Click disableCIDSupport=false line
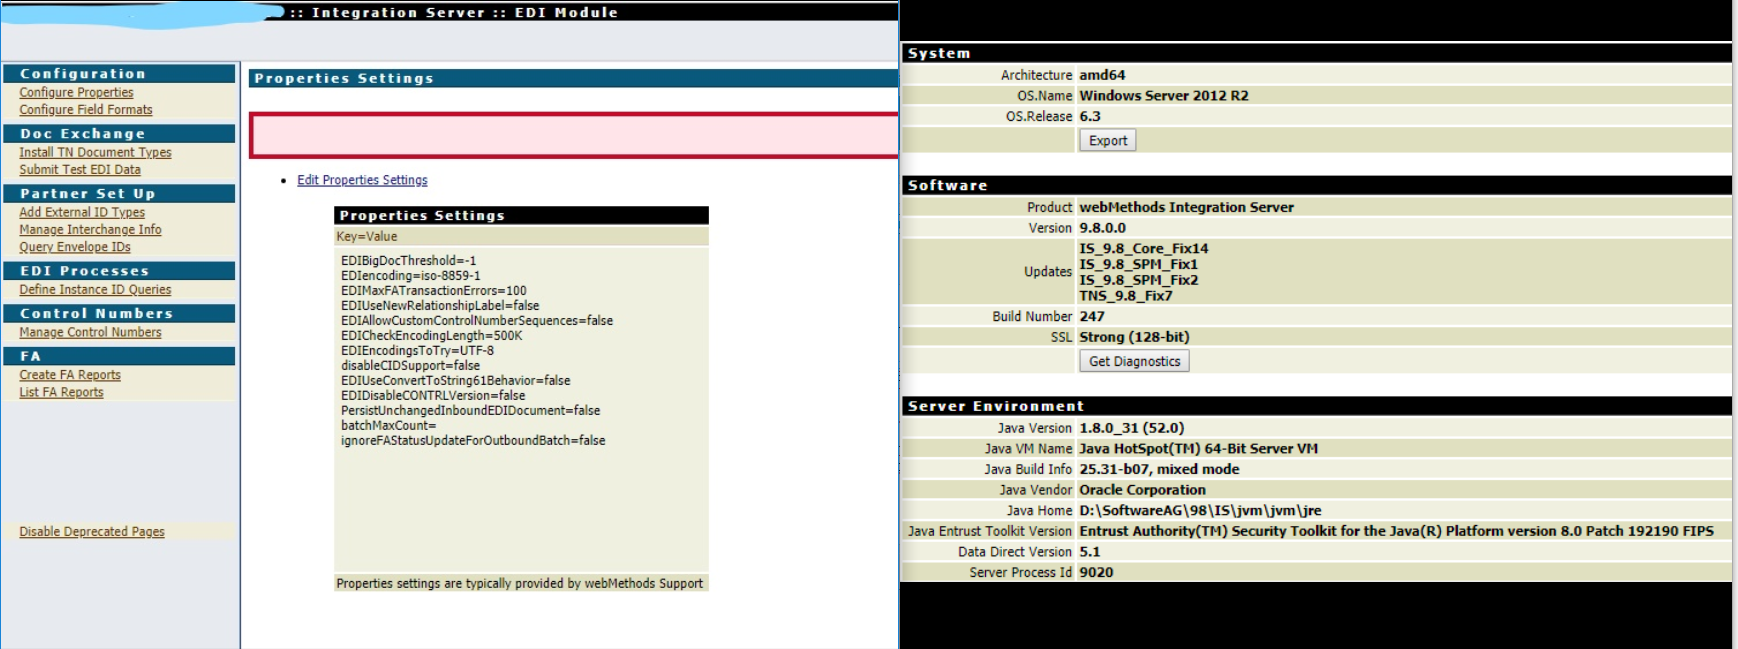Image resolution: width=1738 pixels, height=649 pixels. point(410,366)
